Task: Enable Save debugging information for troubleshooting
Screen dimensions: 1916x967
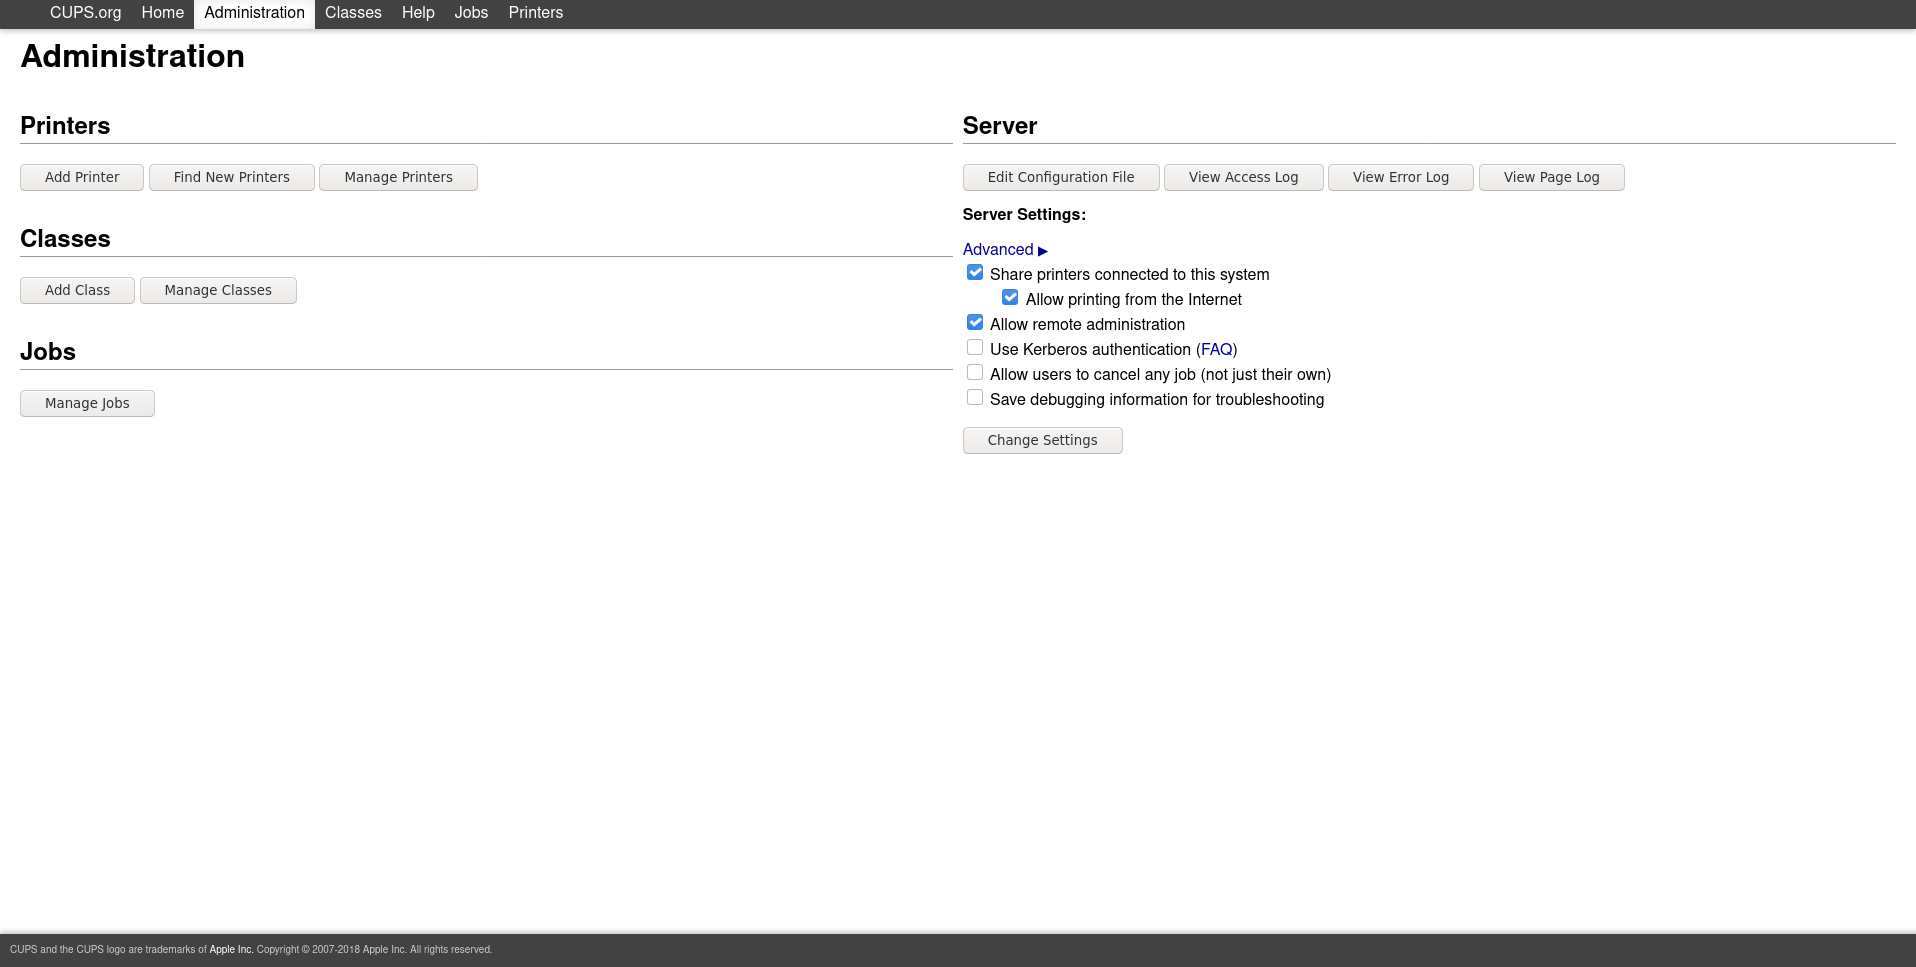Action: [975, 398]
